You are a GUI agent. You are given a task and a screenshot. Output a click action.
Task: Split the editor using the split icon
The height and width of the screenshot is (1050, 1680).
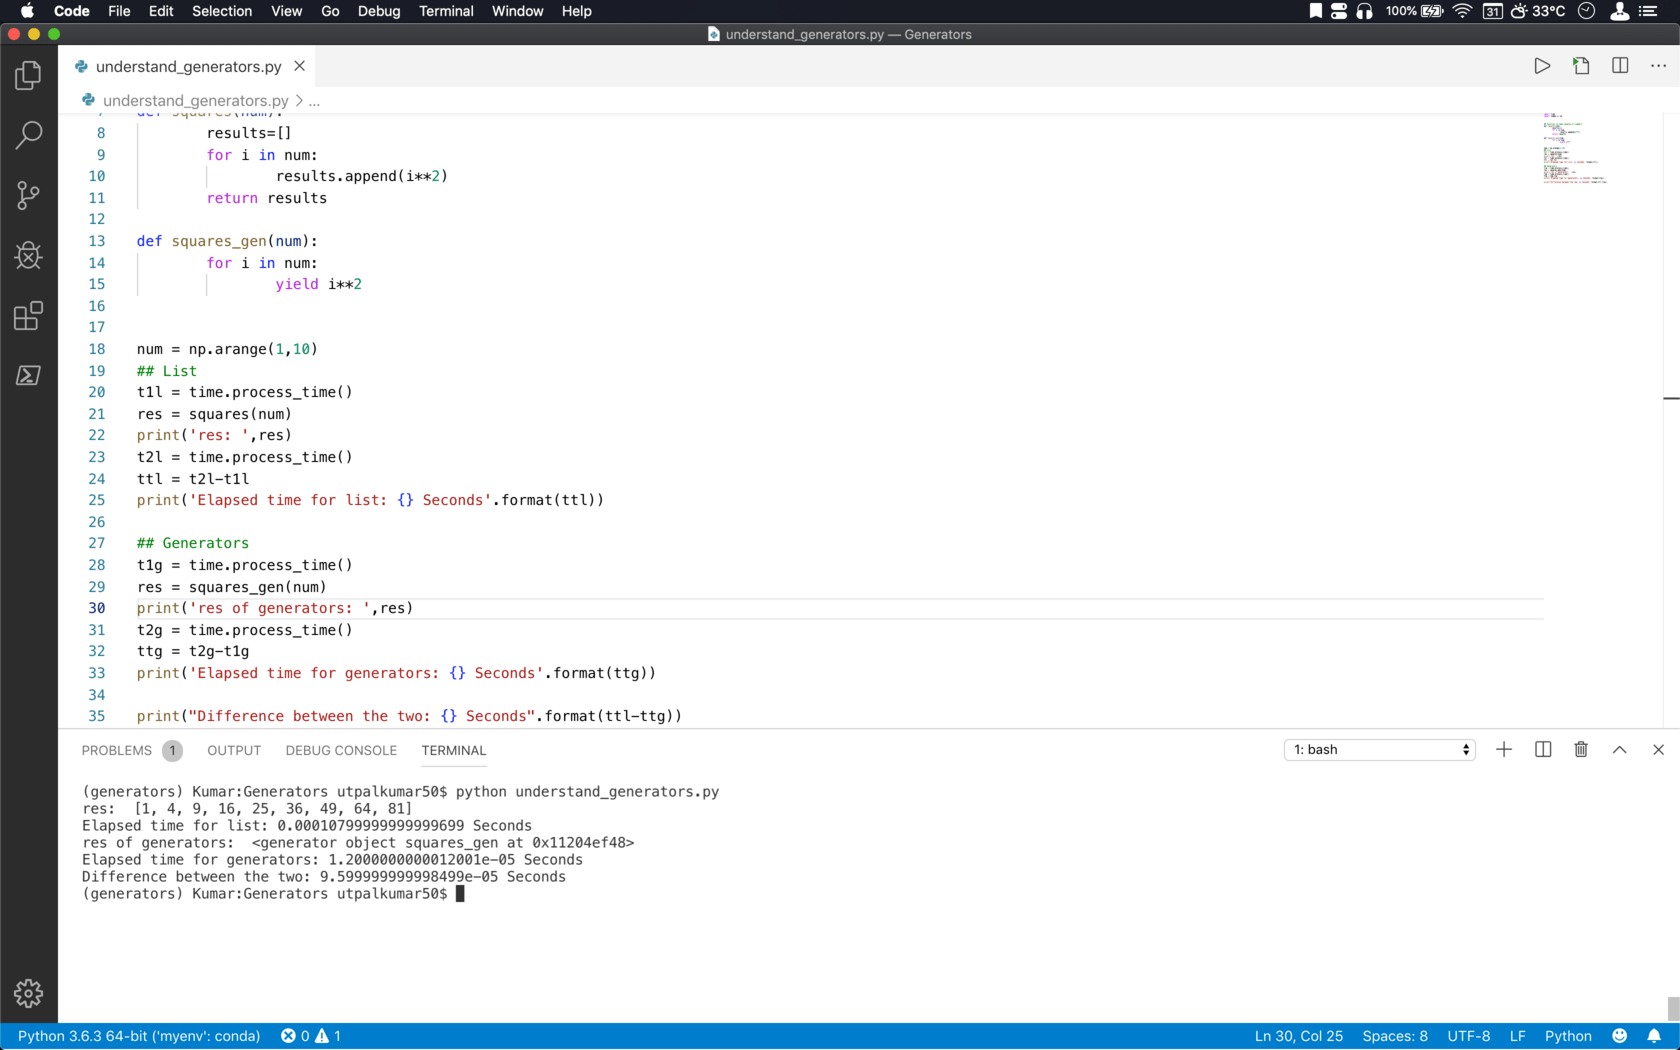pos(1619,66)
